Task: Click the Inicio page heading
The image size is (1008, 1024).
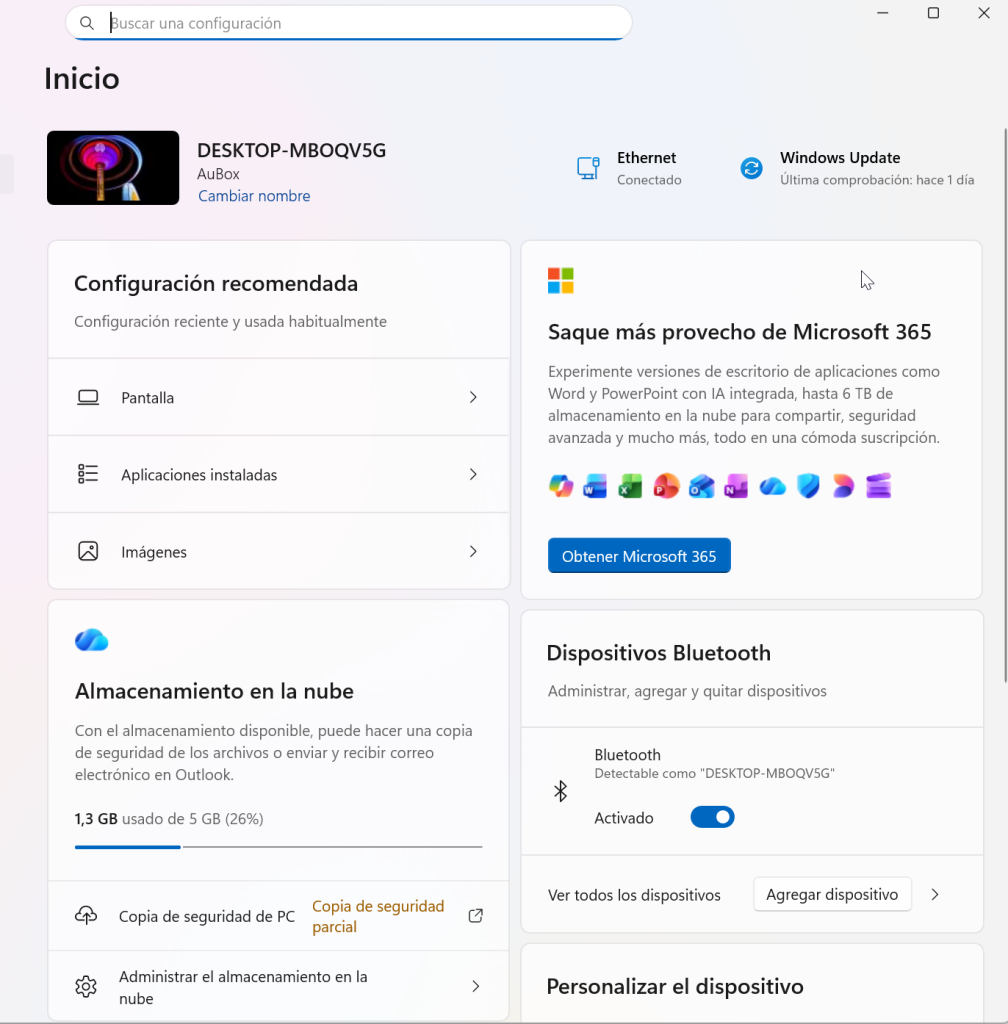Action: click(x=82, y=78)
